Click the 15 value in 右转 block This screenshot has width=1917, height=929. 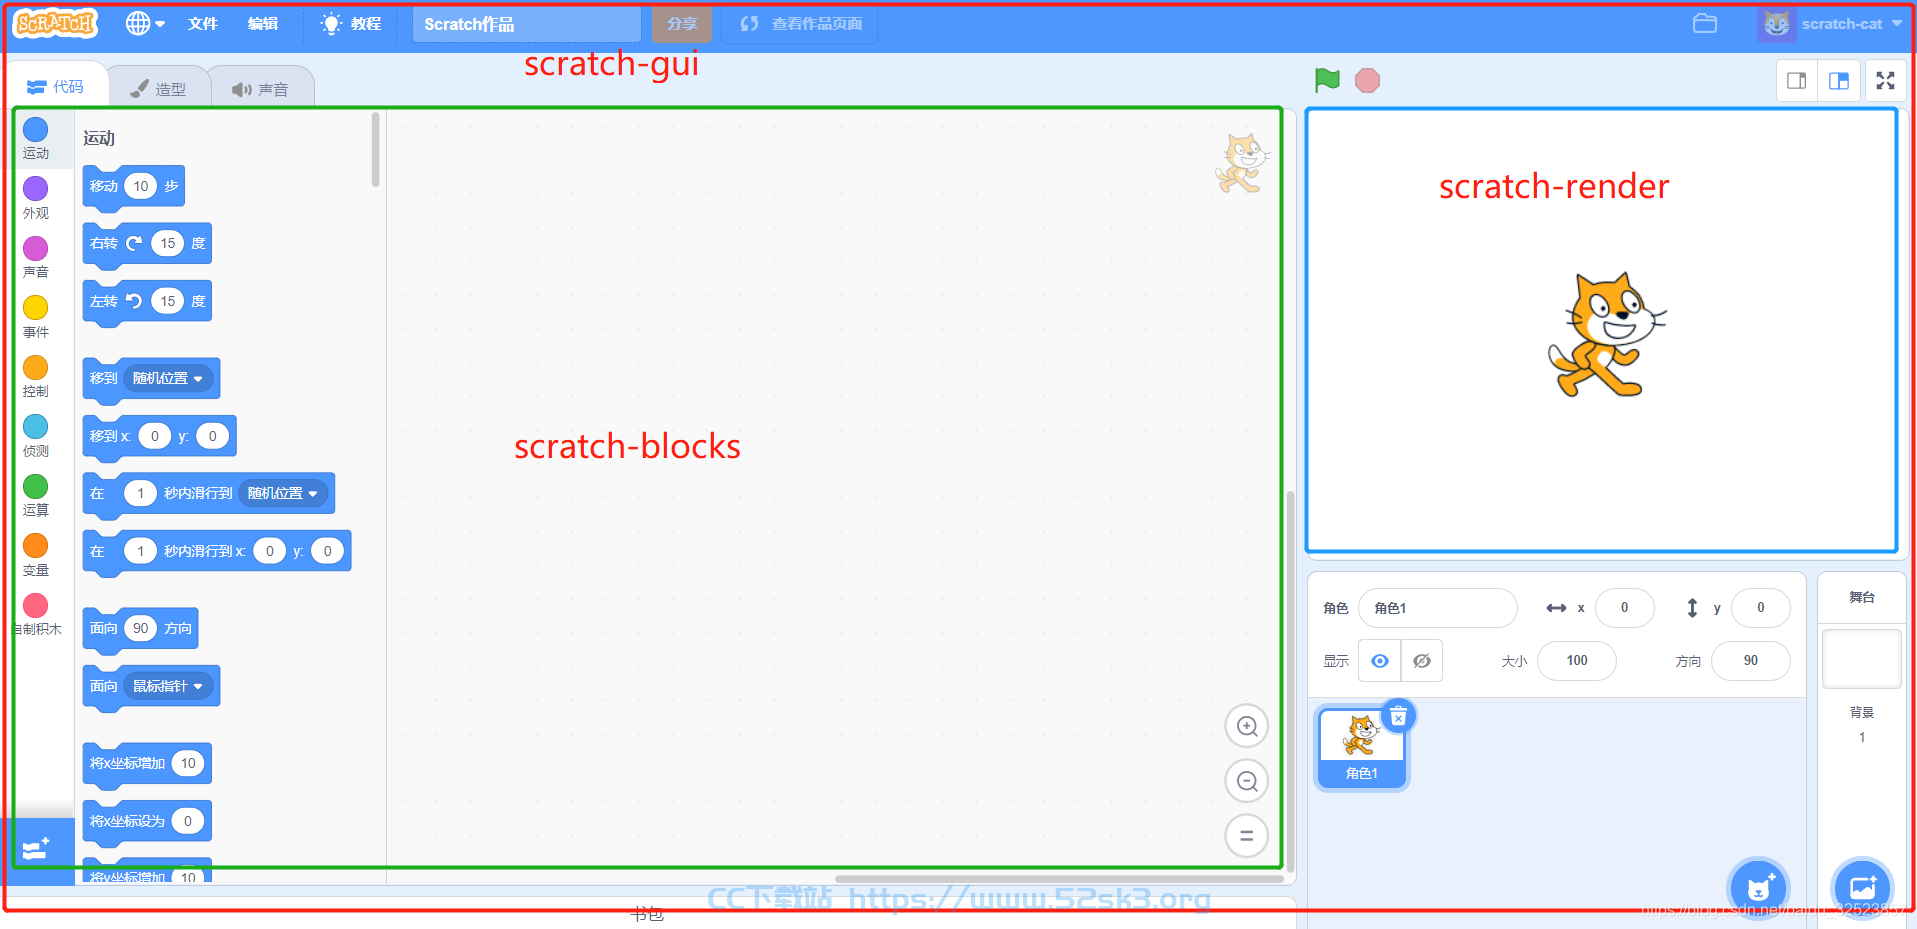168,243
